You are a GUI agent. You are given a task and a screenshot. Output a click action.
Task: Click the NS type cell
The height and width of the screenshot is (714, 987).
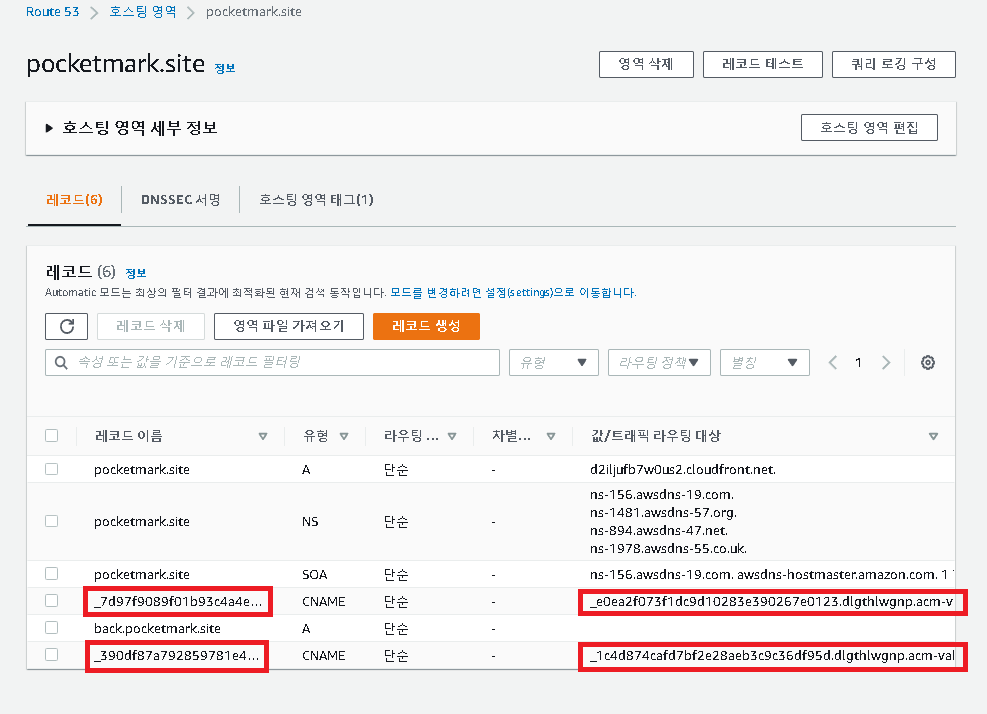[x=310, y=521]
